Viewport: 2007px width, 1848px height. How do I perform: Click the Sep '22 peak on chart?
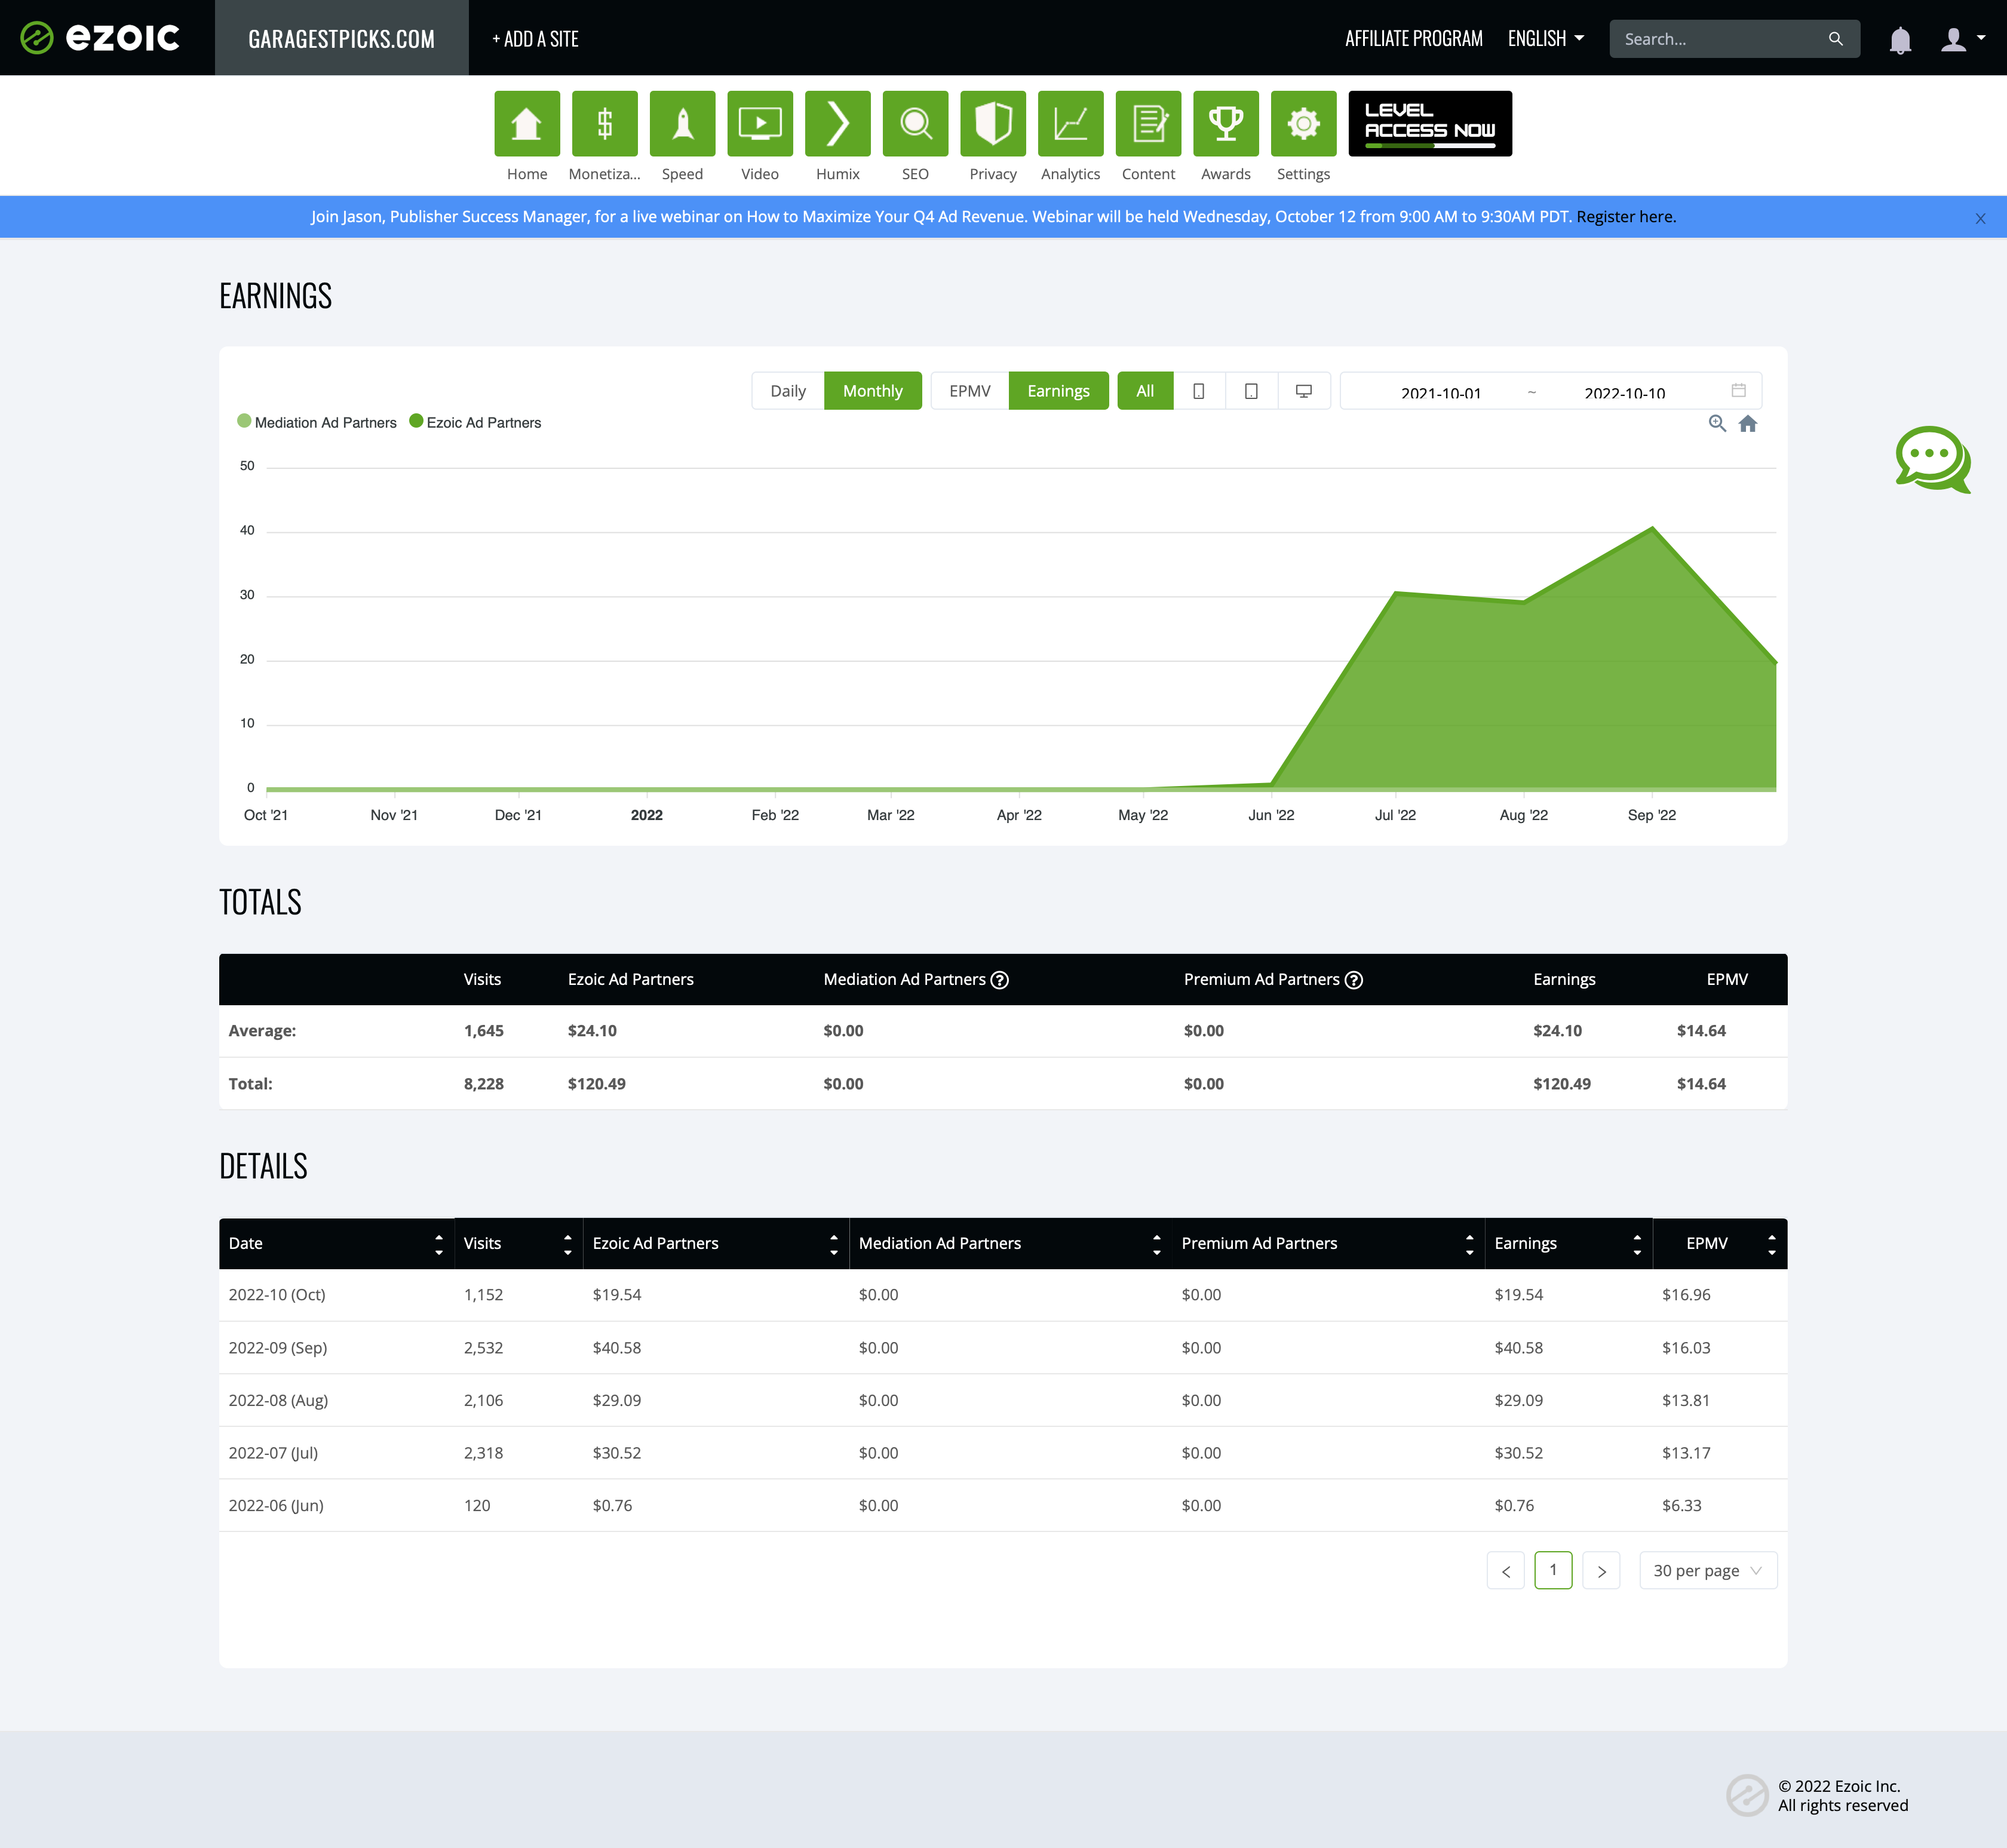[x=1652, y=528]
